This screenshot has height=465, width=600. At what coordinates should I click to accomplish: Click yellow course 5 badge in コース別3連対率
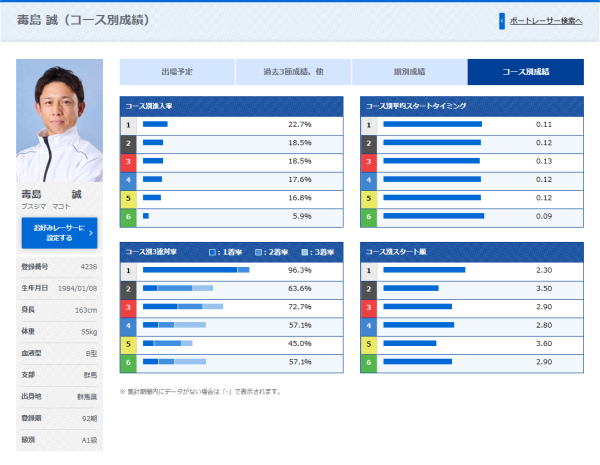tap(129, 344)
